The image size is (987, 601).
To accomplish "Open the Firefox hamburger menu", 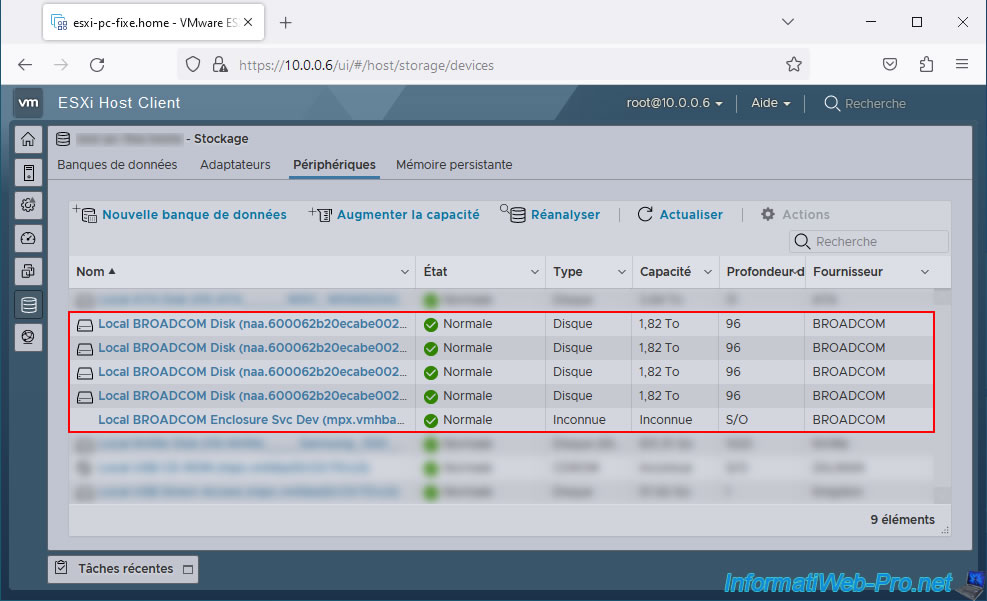I will coord(962,64).
